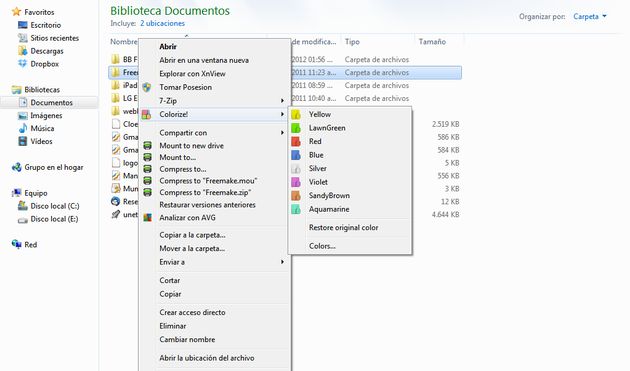
Task: Select Mover a la carpeta...
Action: click(x=192, y=248)
